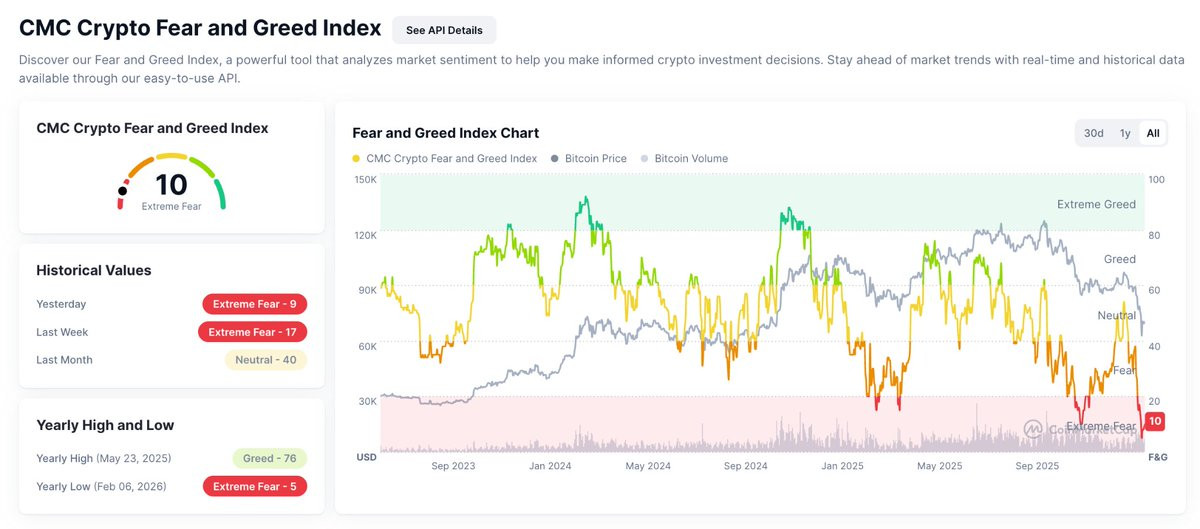
Task: Click the Yearly High Greed - 76 badge
Action: [269, 458]
